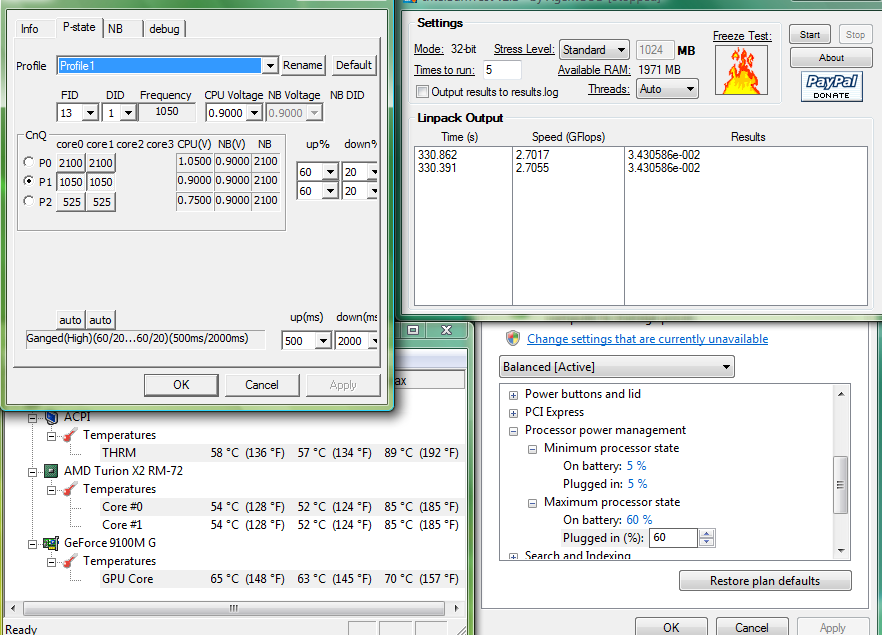Decrease Plugged in percent with down spinner
Image resolution: width=882 pixels, height=635 pixels.
tap(706, 542)
